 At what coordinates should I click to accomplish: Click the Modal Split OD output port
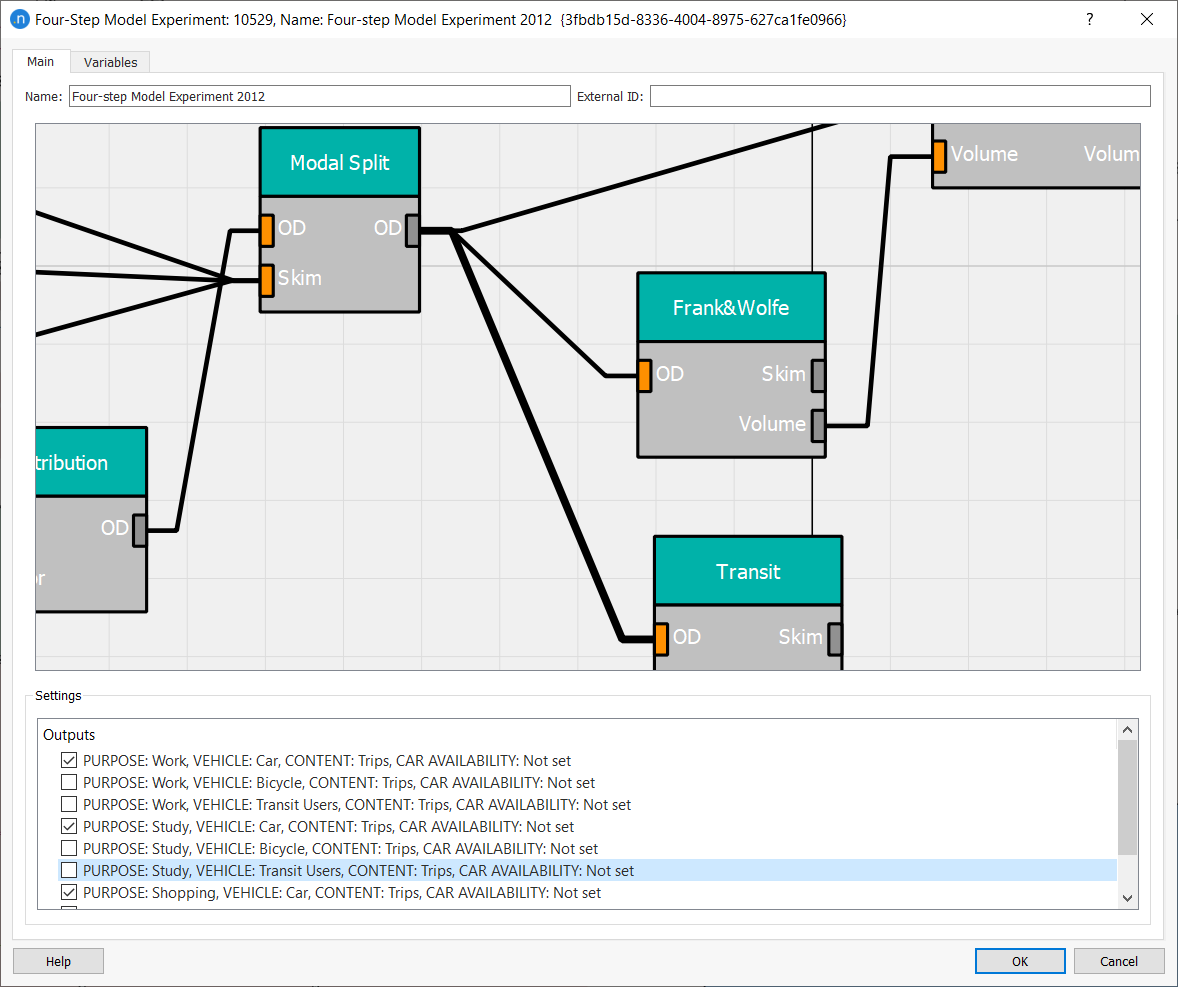[412, 230]
